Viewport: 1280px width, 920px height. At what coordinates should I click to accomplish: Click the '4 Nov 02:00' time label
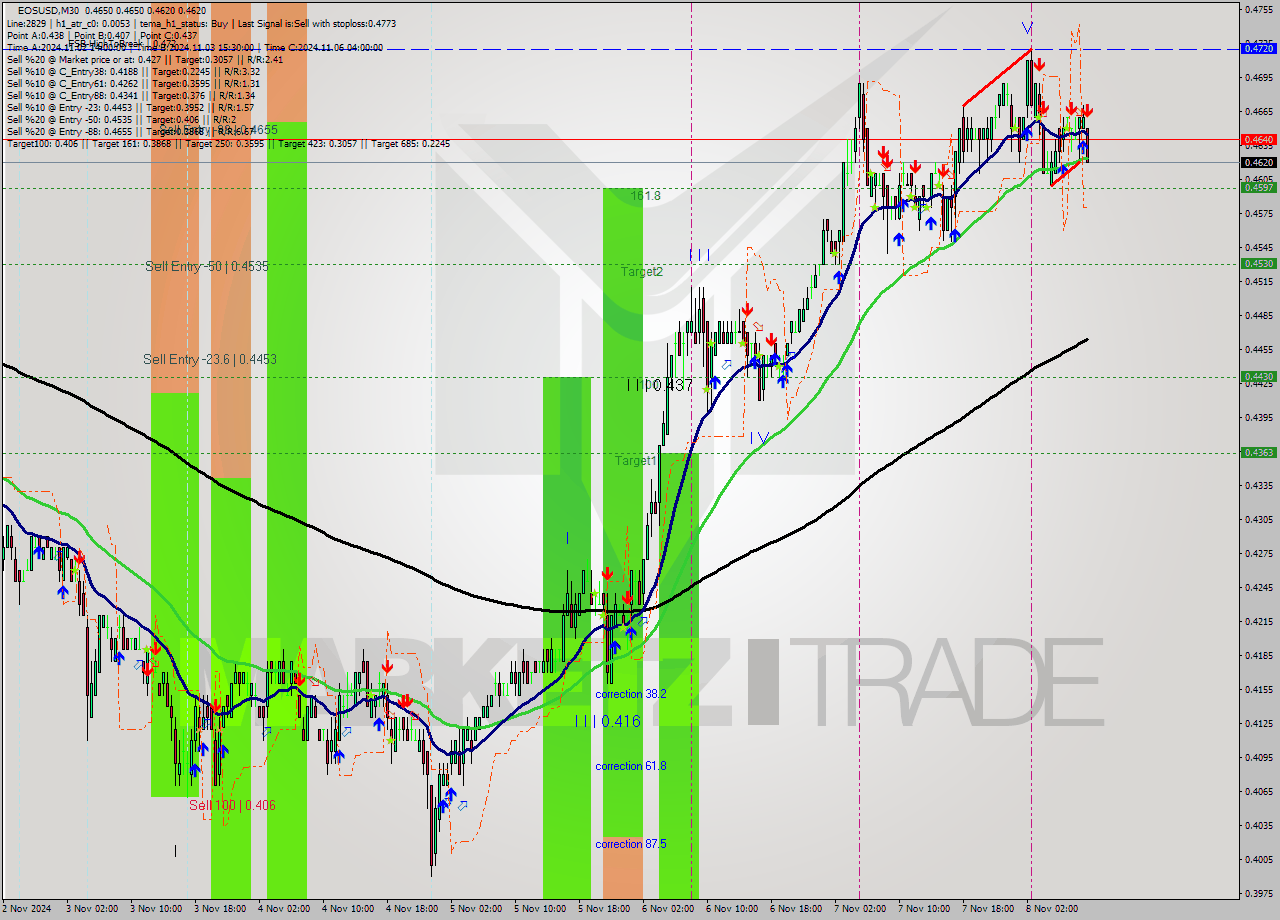pyautogui.click(x=284, y=909)
